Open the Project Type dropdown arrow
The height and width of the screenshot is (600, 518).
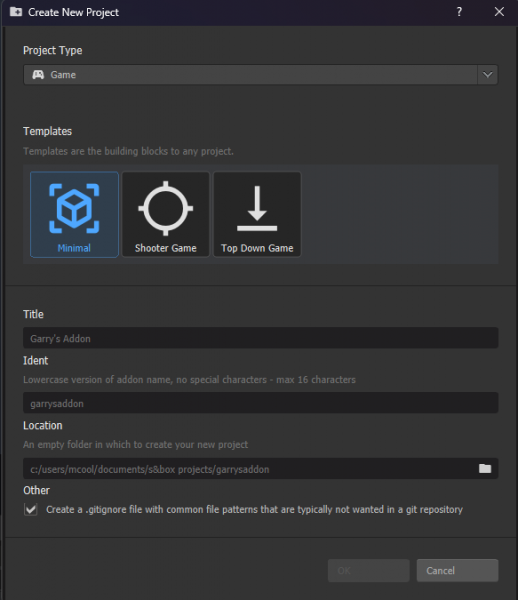pos(487,75)
